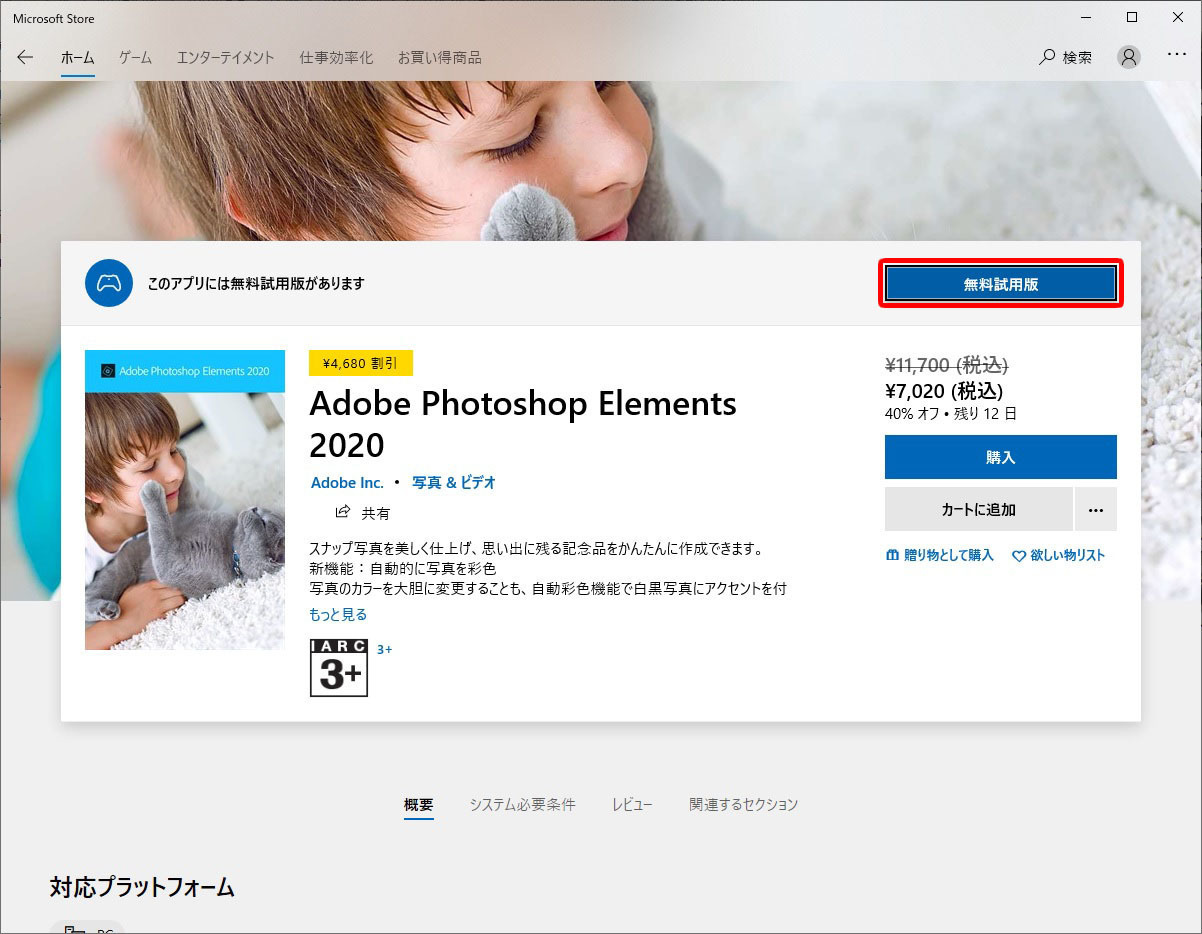
Task: Click the game controller icon in the trial banner
Action: coord(109,283)
